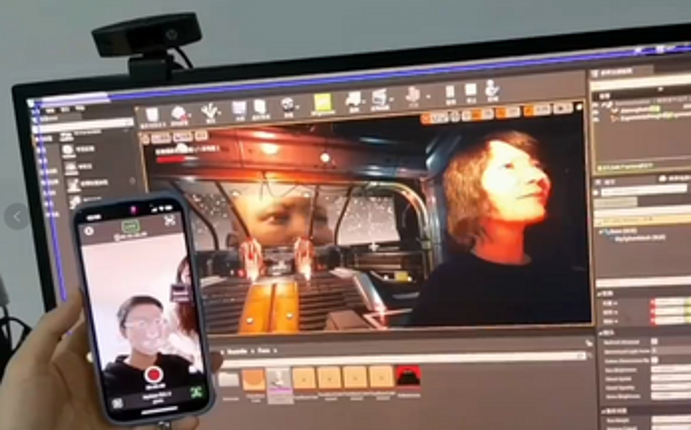691x430 pixels.
Task: Tap green face icon at phone bottom right
Action: point(197,392)
